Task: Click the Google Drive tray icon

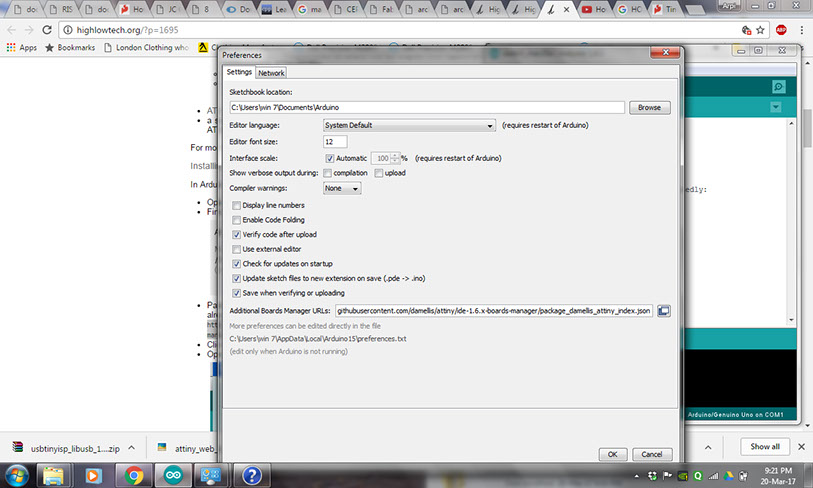Action: [728, 476]
